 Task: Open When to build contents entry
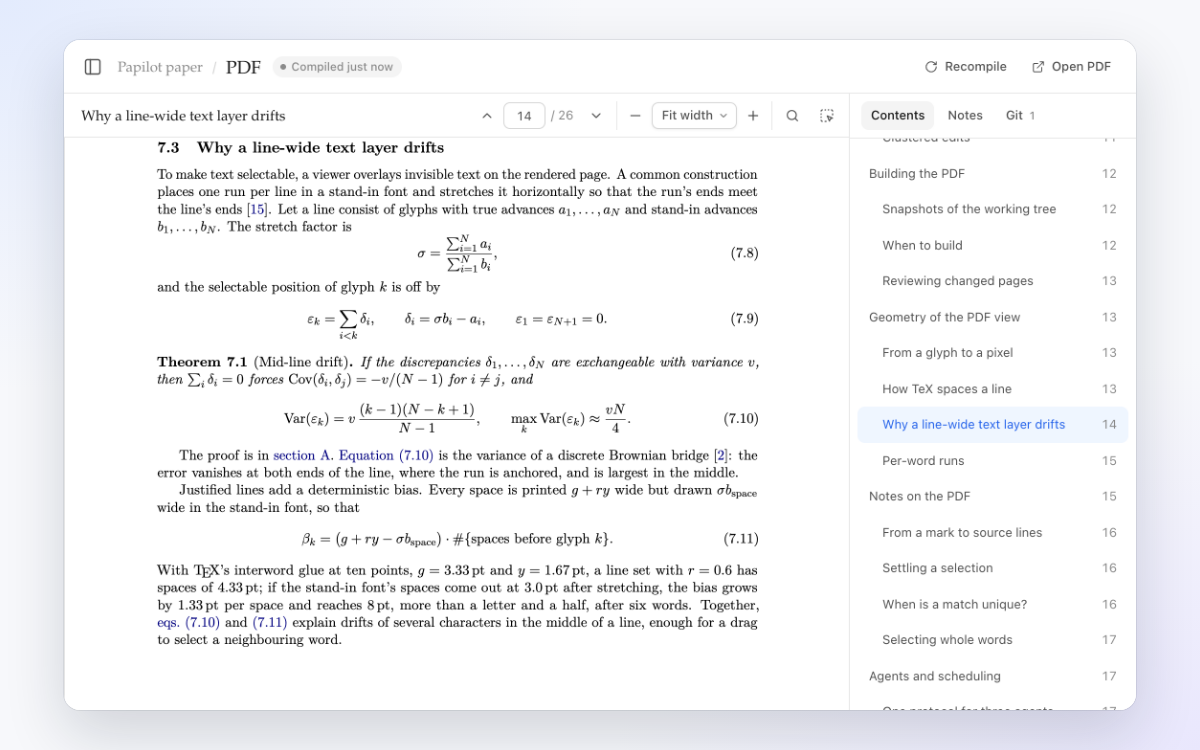(992, 245)
